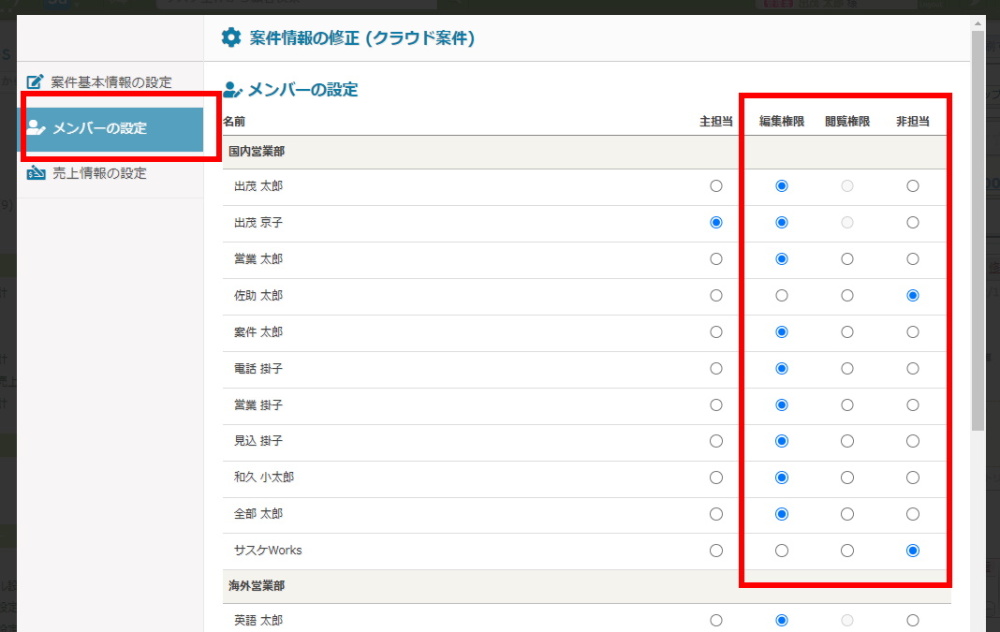Select 編集権限 for サスケWorks

point(782,550)
